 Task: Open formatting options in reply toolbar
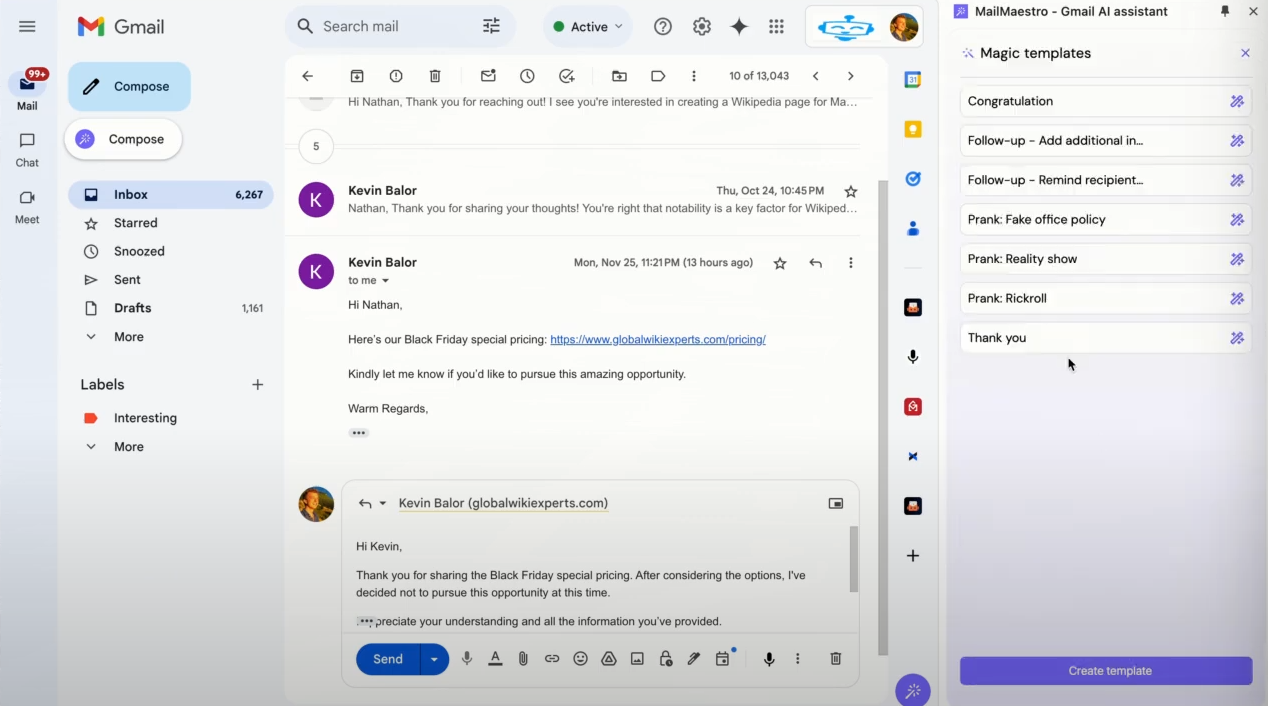(x=495, y=659)
